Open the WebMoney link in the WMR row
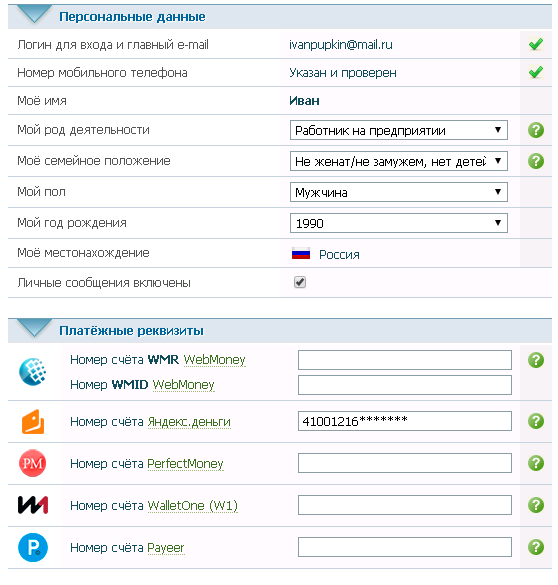 (x=214, y=360)
